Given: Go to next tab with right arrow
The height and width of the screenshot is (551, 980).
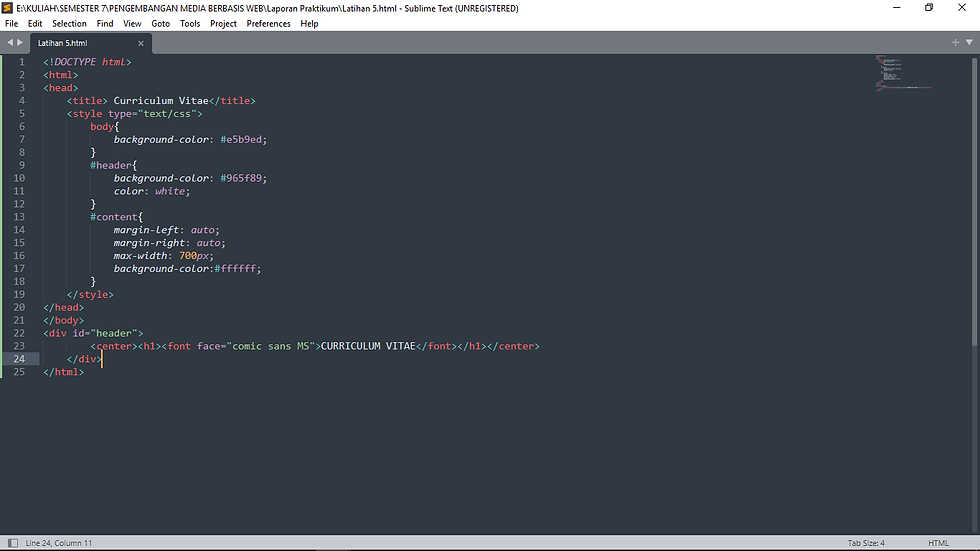Looking at the screenshot, I should 20,42.
